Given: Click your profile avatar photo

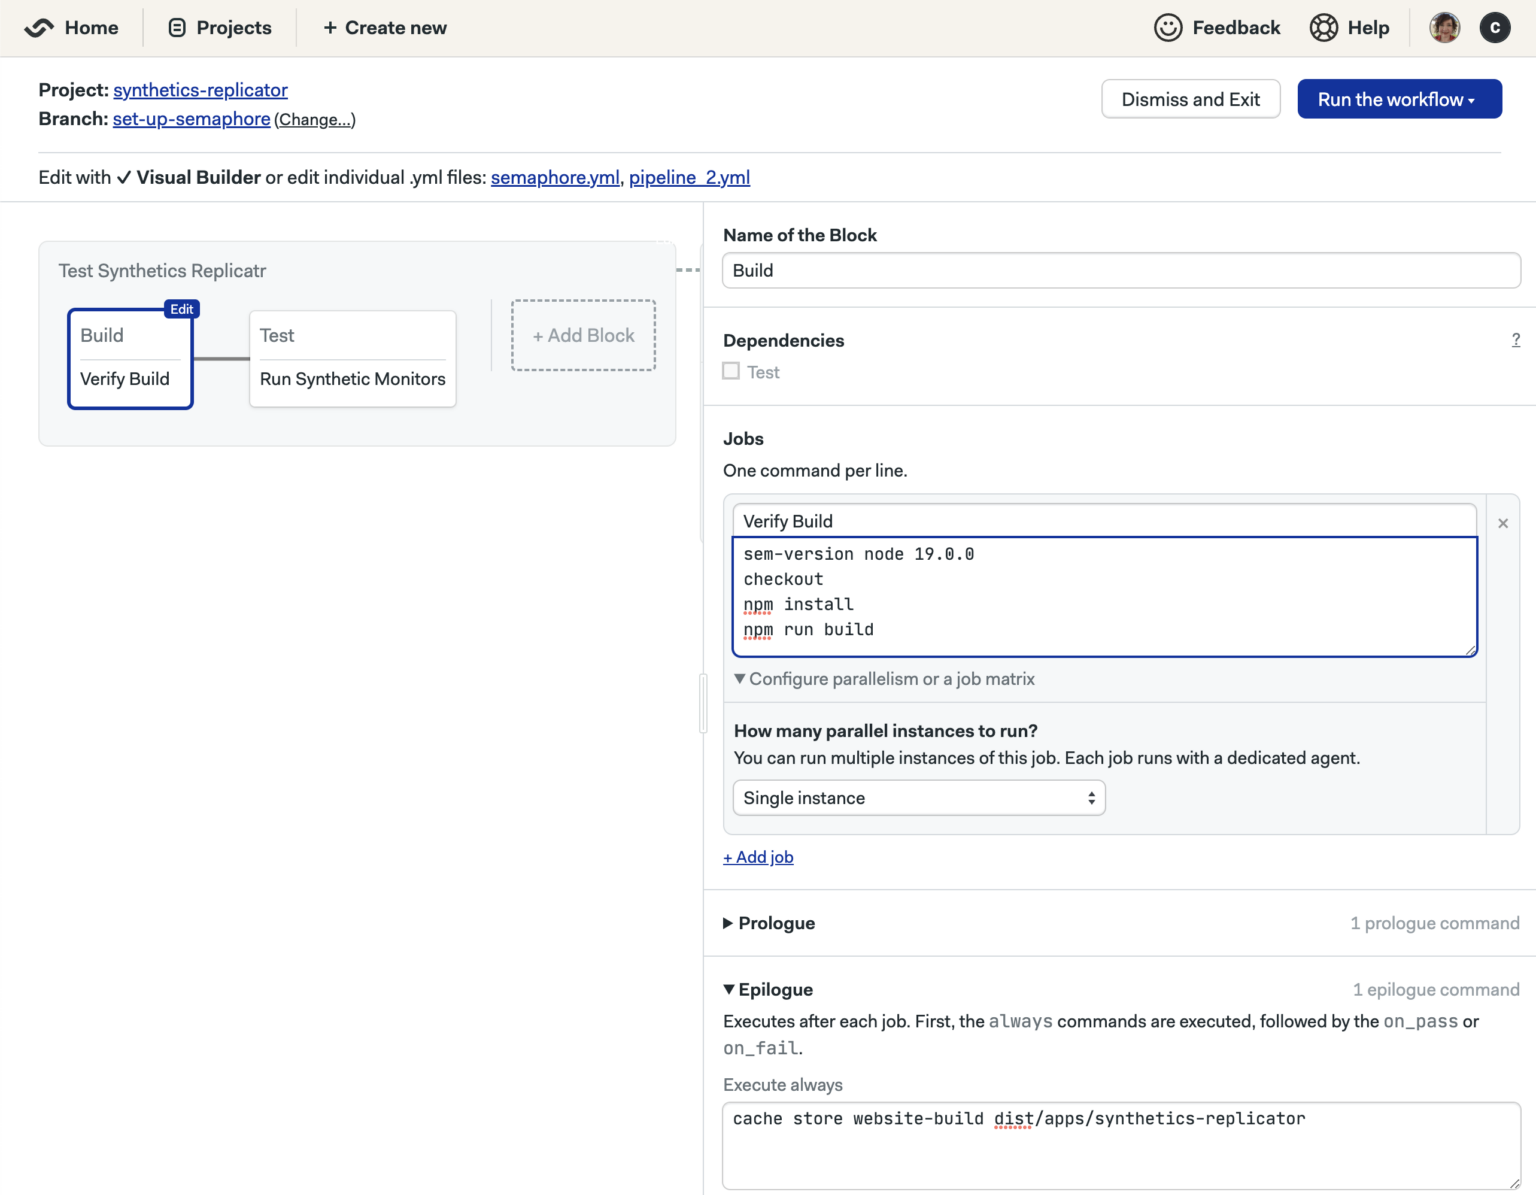Looking at the screenshot, I should [1444, 27].
